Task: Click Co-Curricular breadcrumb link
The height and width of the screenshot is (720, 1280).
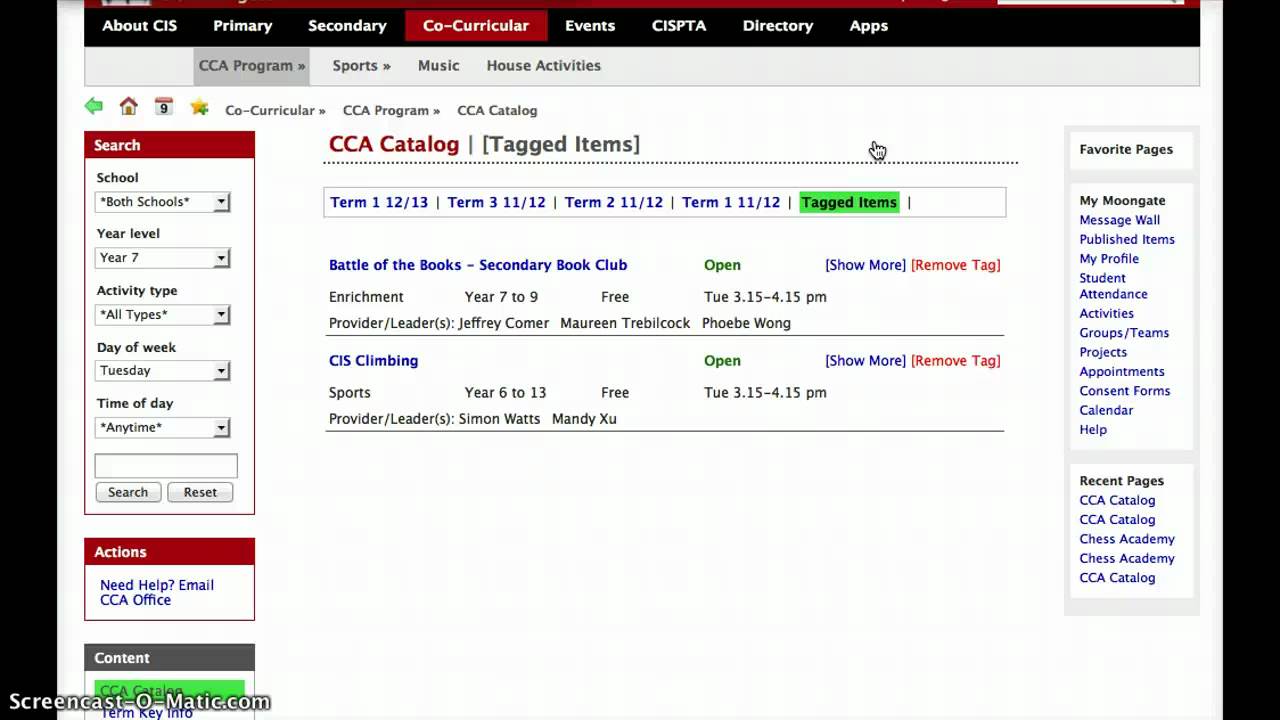Action: coord(275,111)
